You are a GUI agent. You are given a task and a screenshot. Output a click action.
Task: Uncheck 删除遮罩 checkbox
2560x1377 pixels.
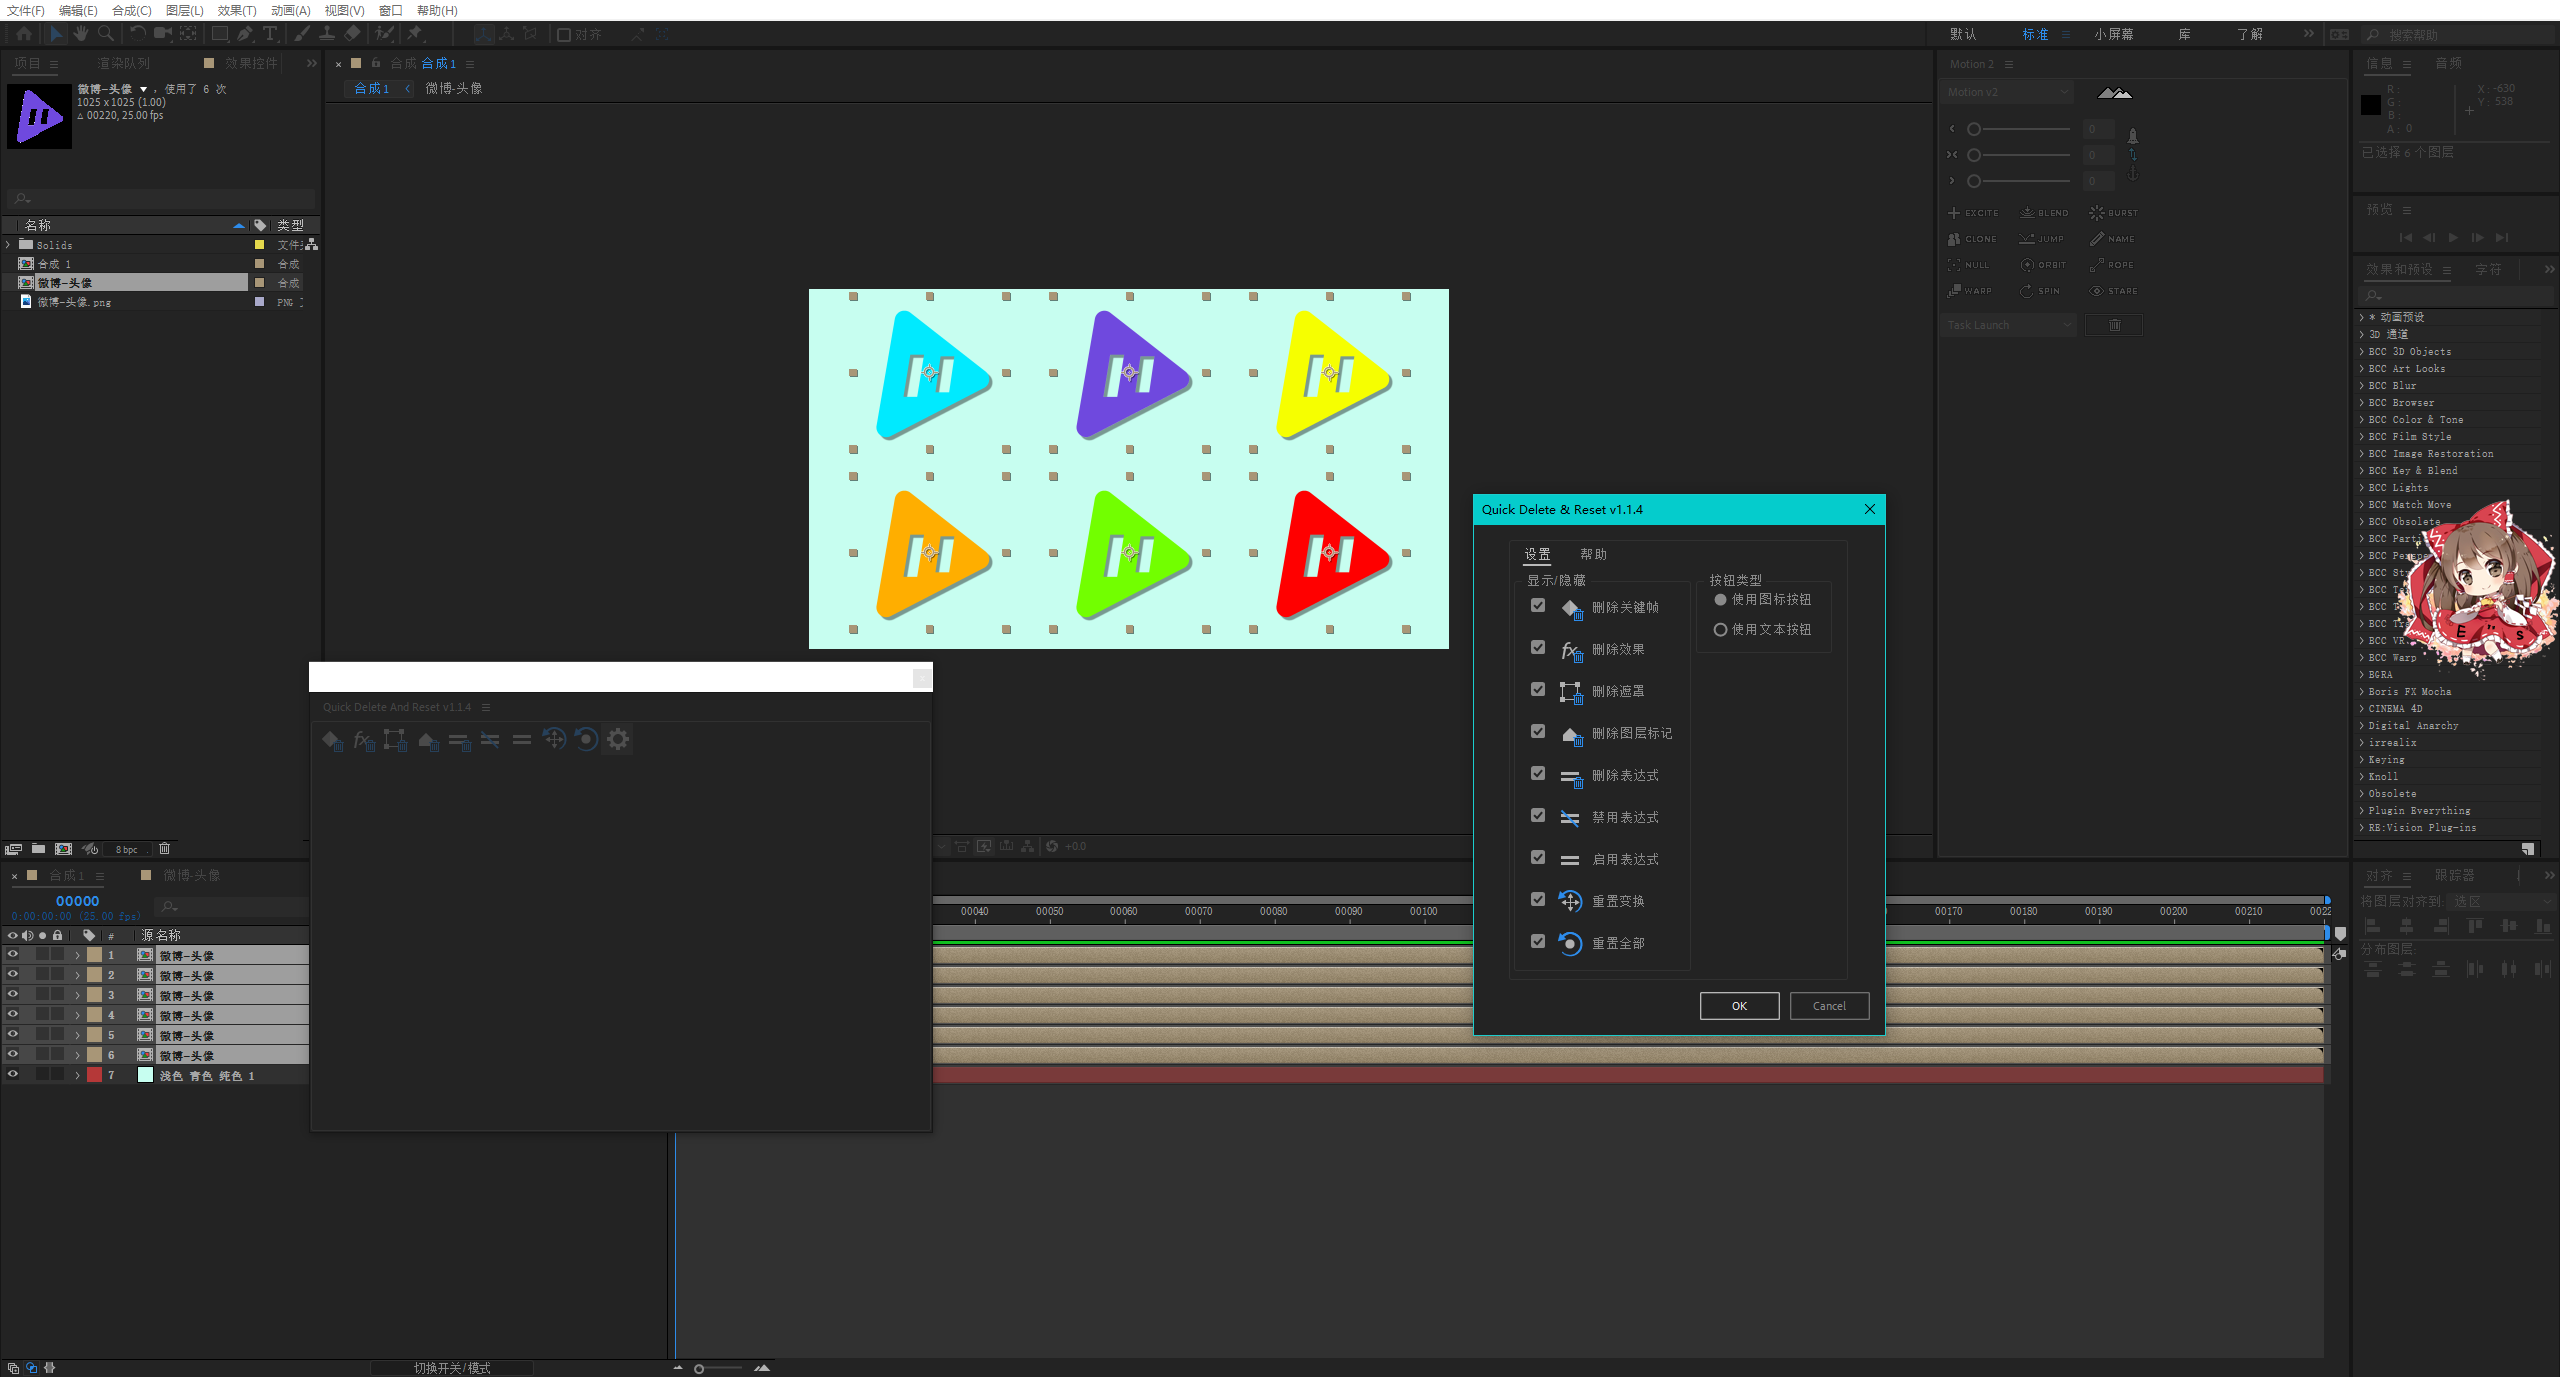pyautogui.click(x=1538, y=690)
